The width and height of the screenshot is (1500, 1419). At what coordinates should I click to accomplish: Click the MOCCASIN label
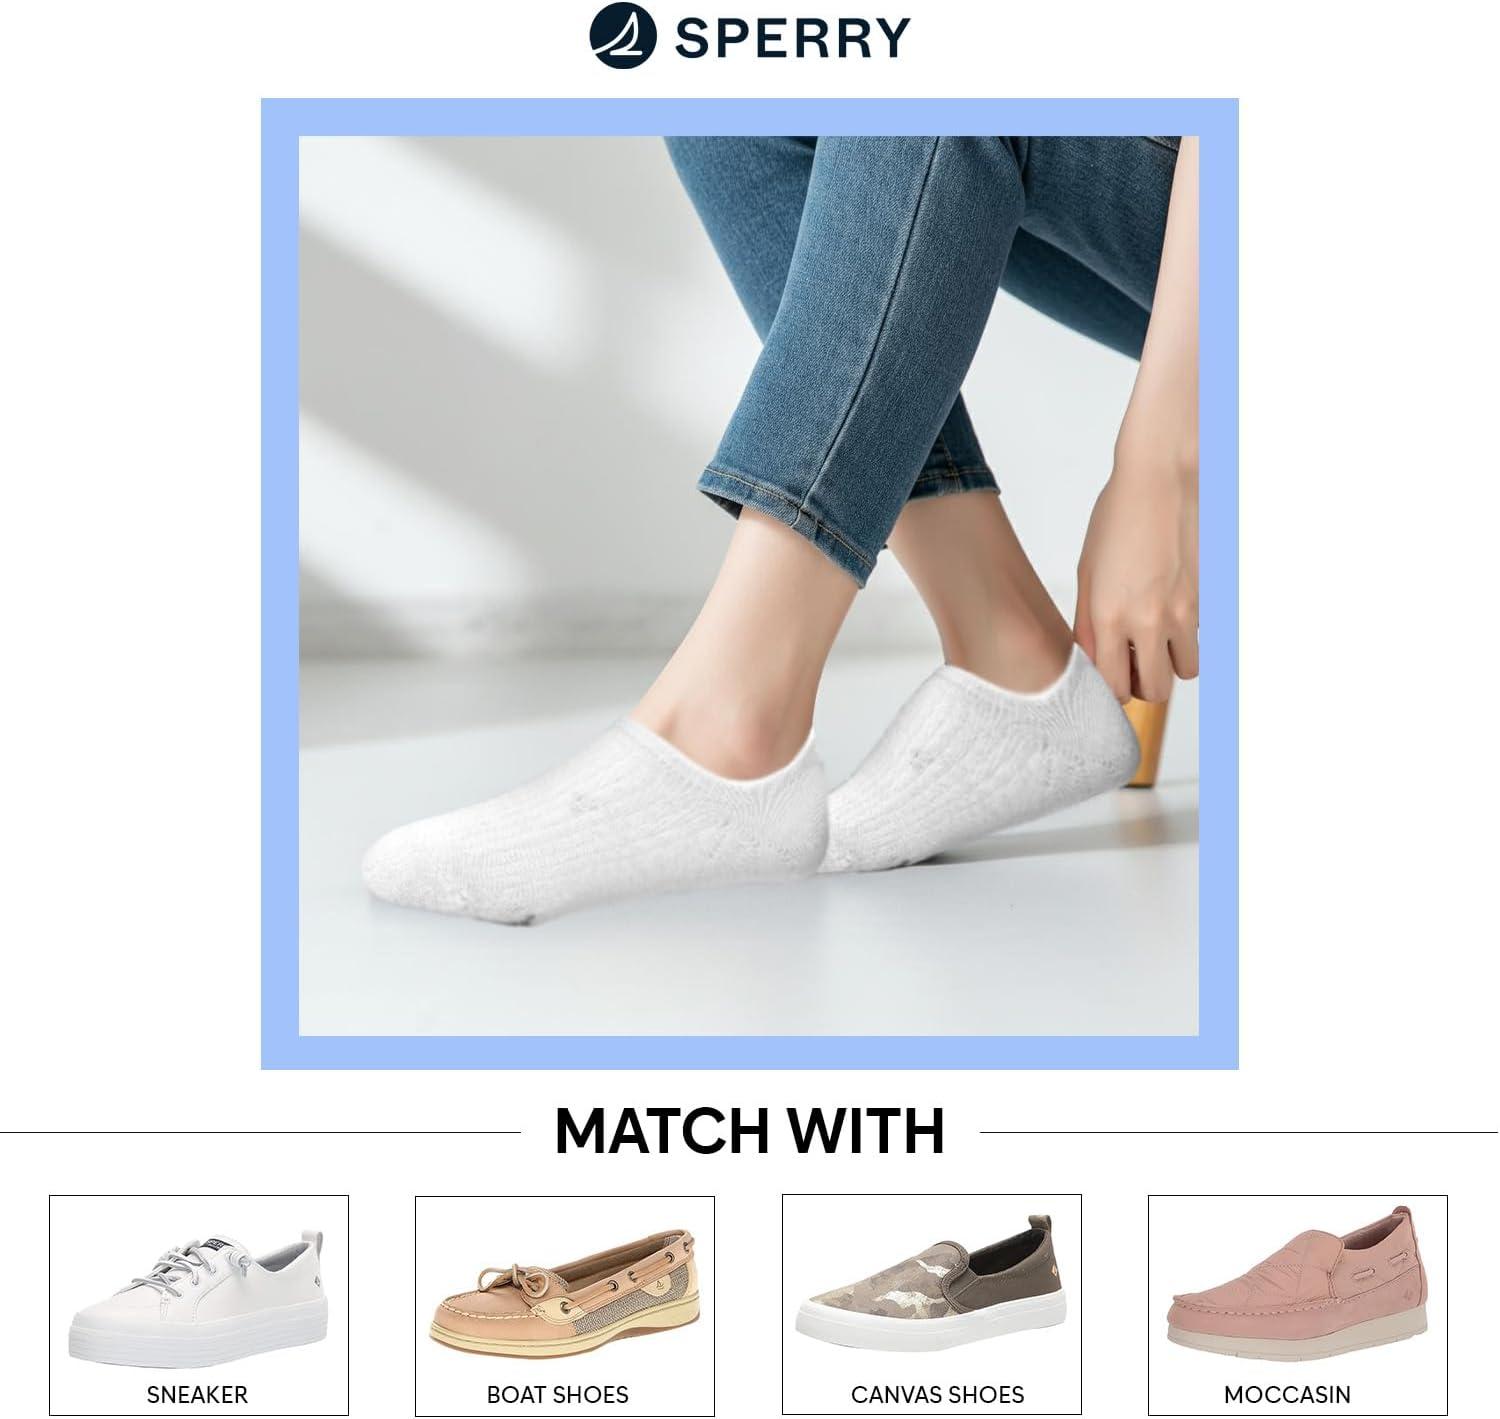pos(1287,1394)
